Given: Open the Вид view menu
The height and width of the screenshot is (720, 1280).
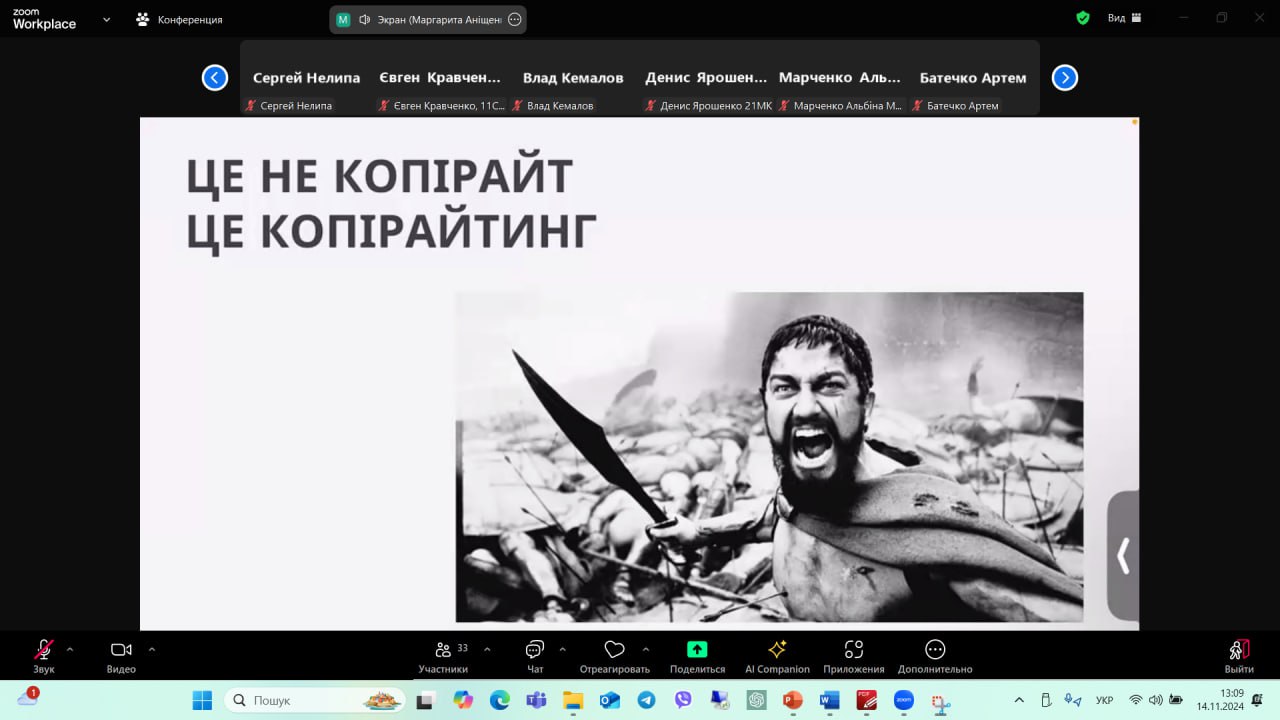Looking at the screenshot, I should pyautogui.click(x=1124, y=18).
